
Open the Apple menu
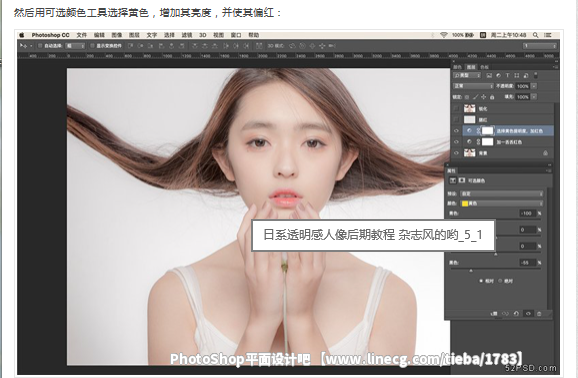22,35
